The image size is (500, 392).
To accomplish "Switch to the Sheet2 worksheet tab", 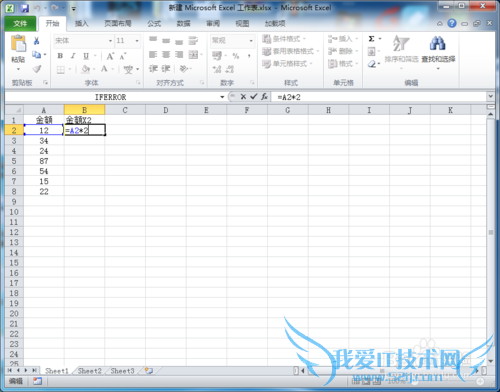I will (90, 371).
